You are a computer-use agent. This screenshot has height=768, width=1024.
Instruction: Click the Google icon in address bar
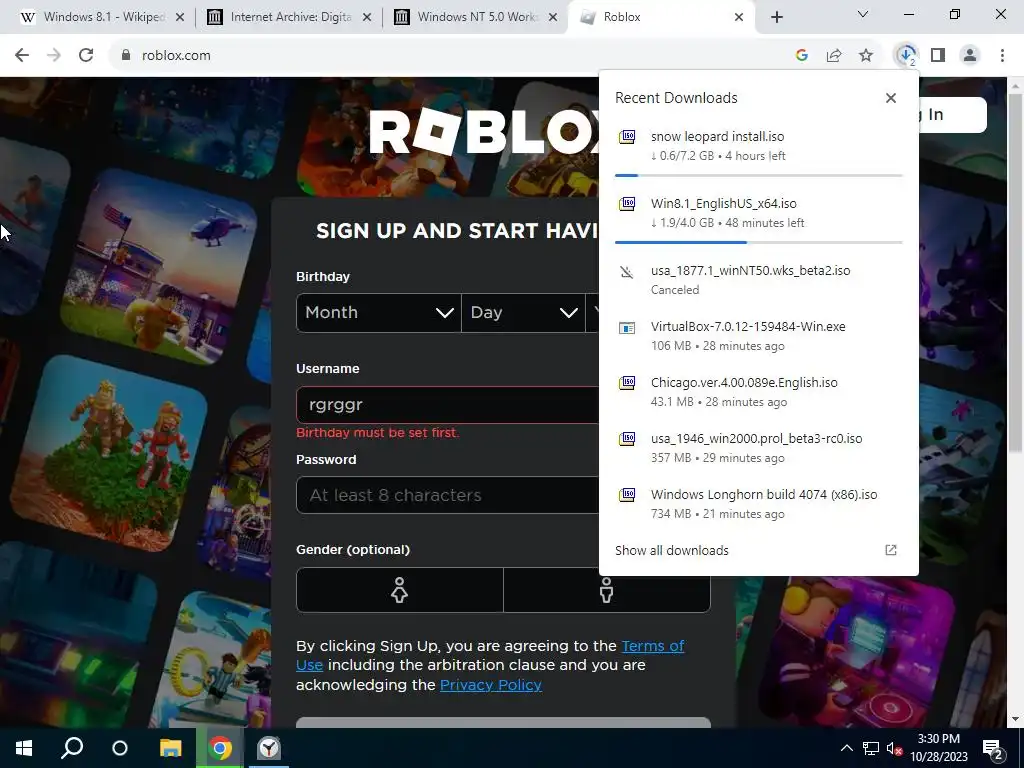(x=802, y=56)
